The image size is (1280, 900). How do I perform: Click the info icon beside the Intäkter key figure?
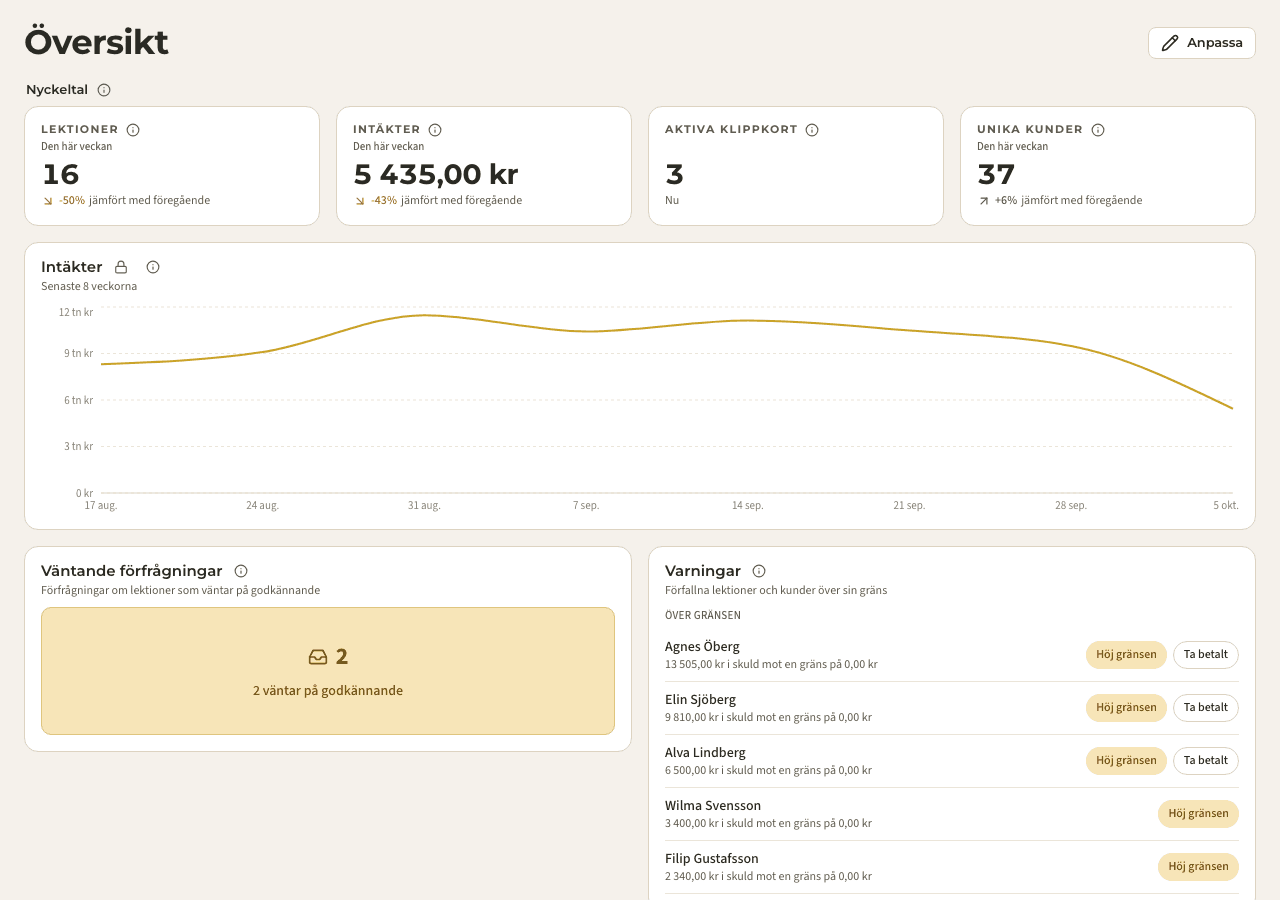point(435,130)
